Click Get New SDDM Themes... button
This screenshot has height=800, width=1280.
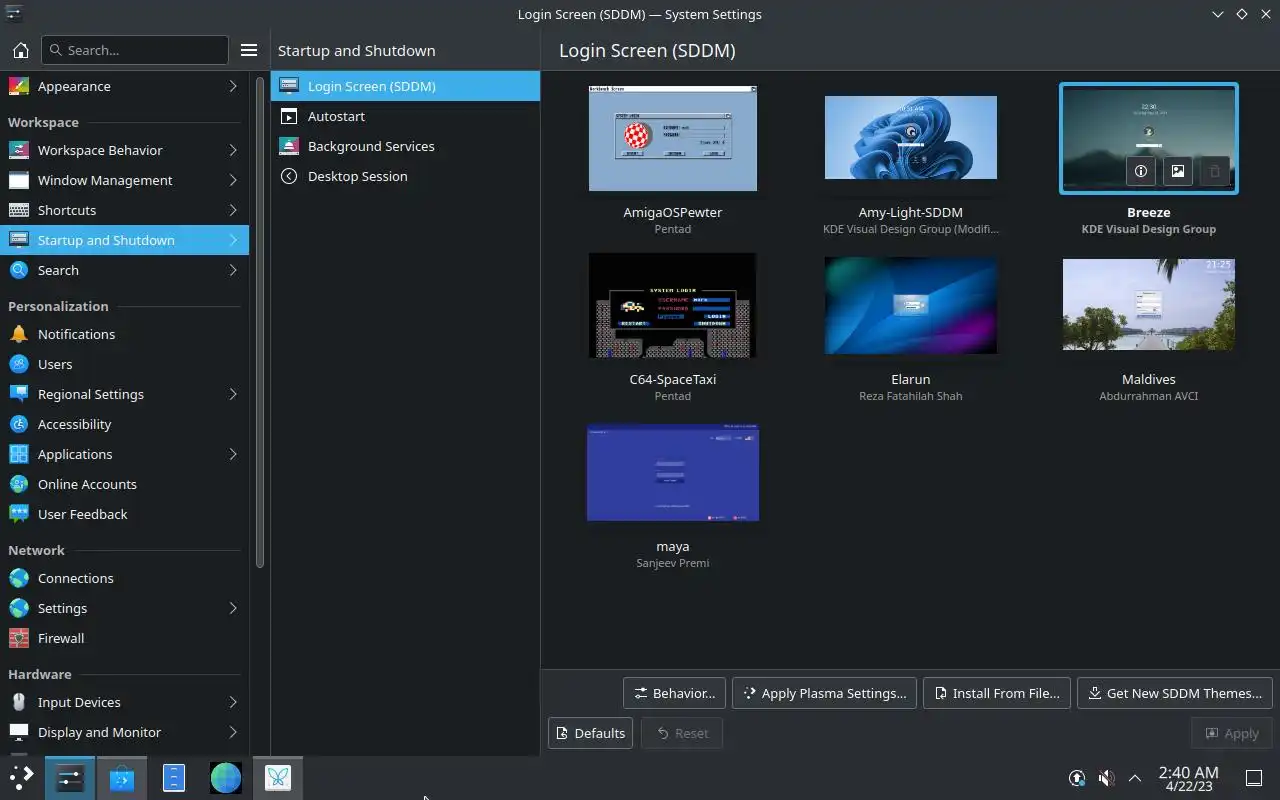point(1175,693)
